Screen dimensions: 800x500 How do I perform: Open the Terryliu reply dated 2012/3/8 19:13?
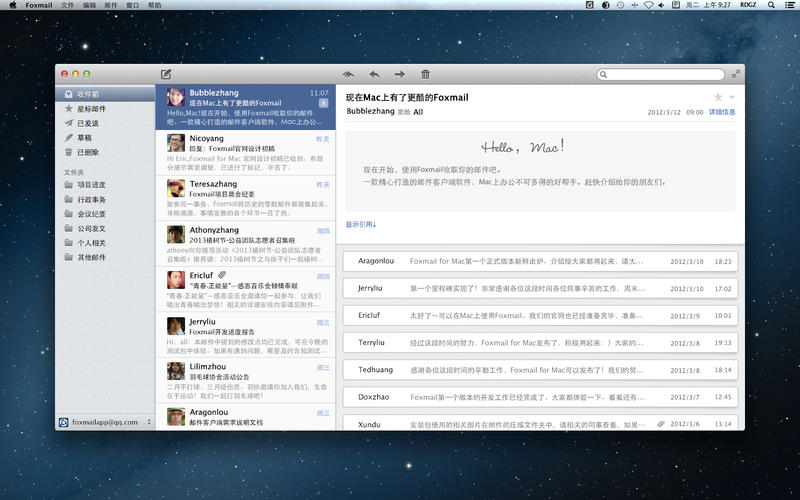pyautogui.click(x=540, y=342)
